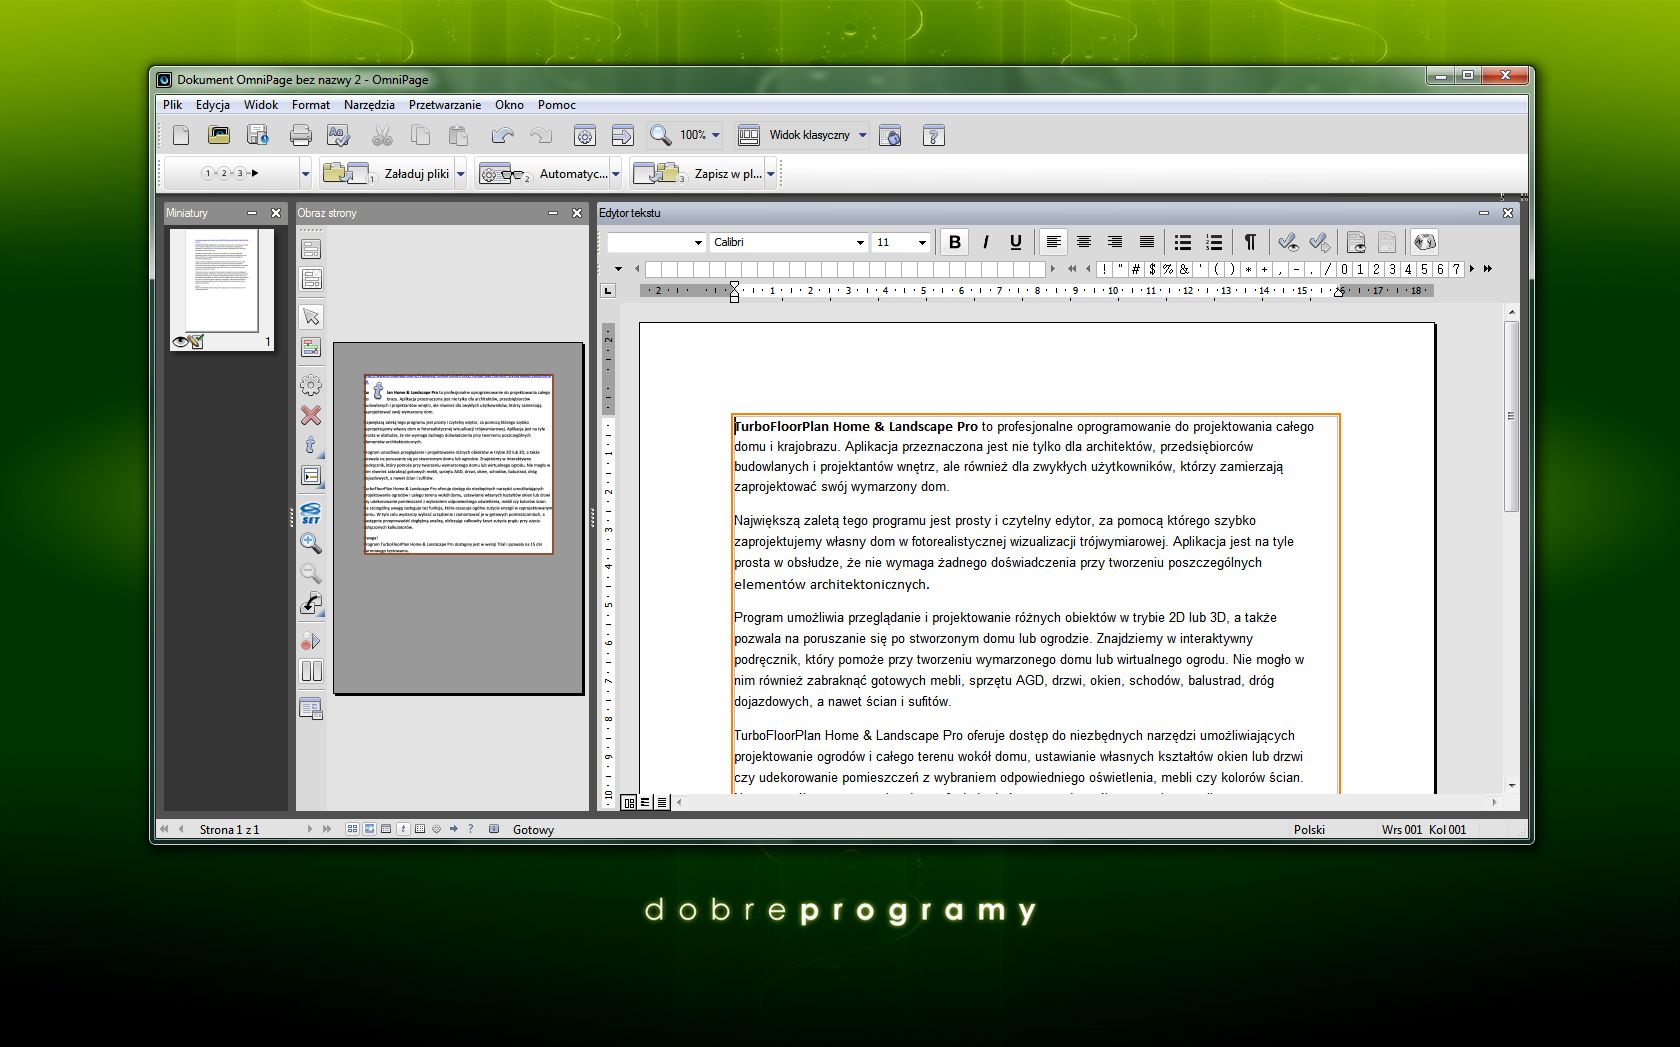Viewport: 1680px width, 1047px height.
Task: Click the Undo arrow icon
Action: (x=502, y=135)
